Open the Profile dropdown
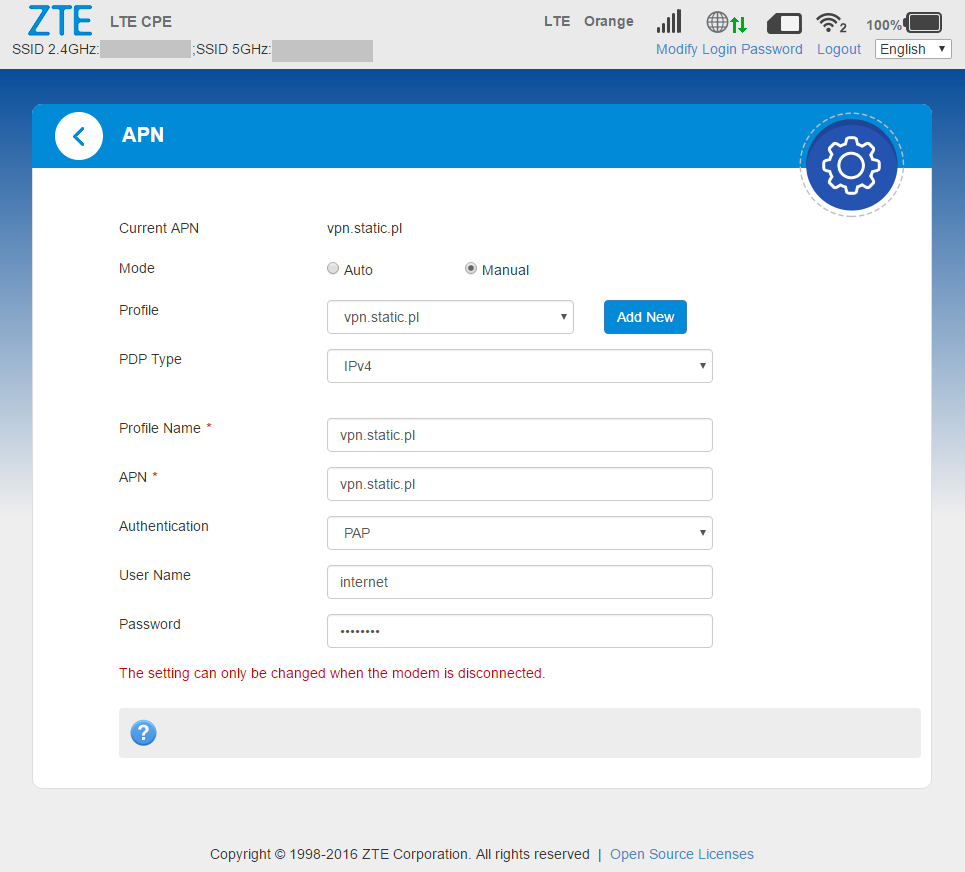 pos(450,317)
